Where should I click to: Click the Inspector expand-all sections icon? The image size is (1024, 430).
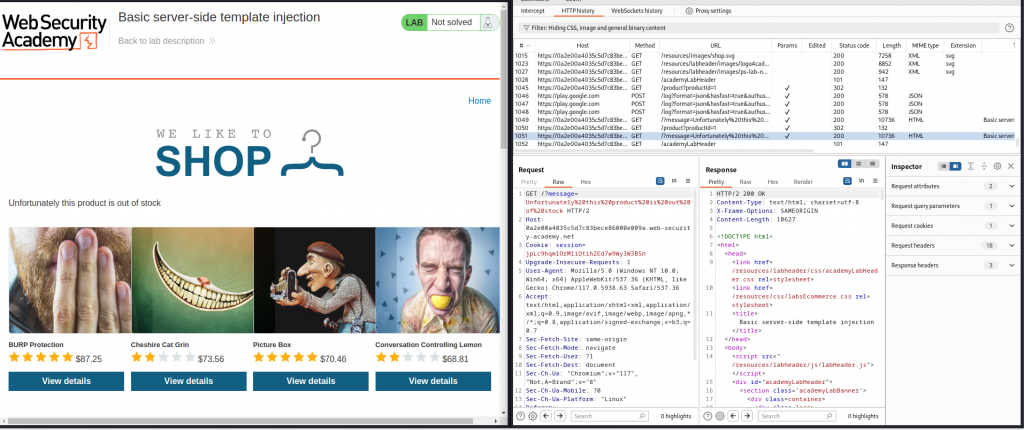click(971, 167)
